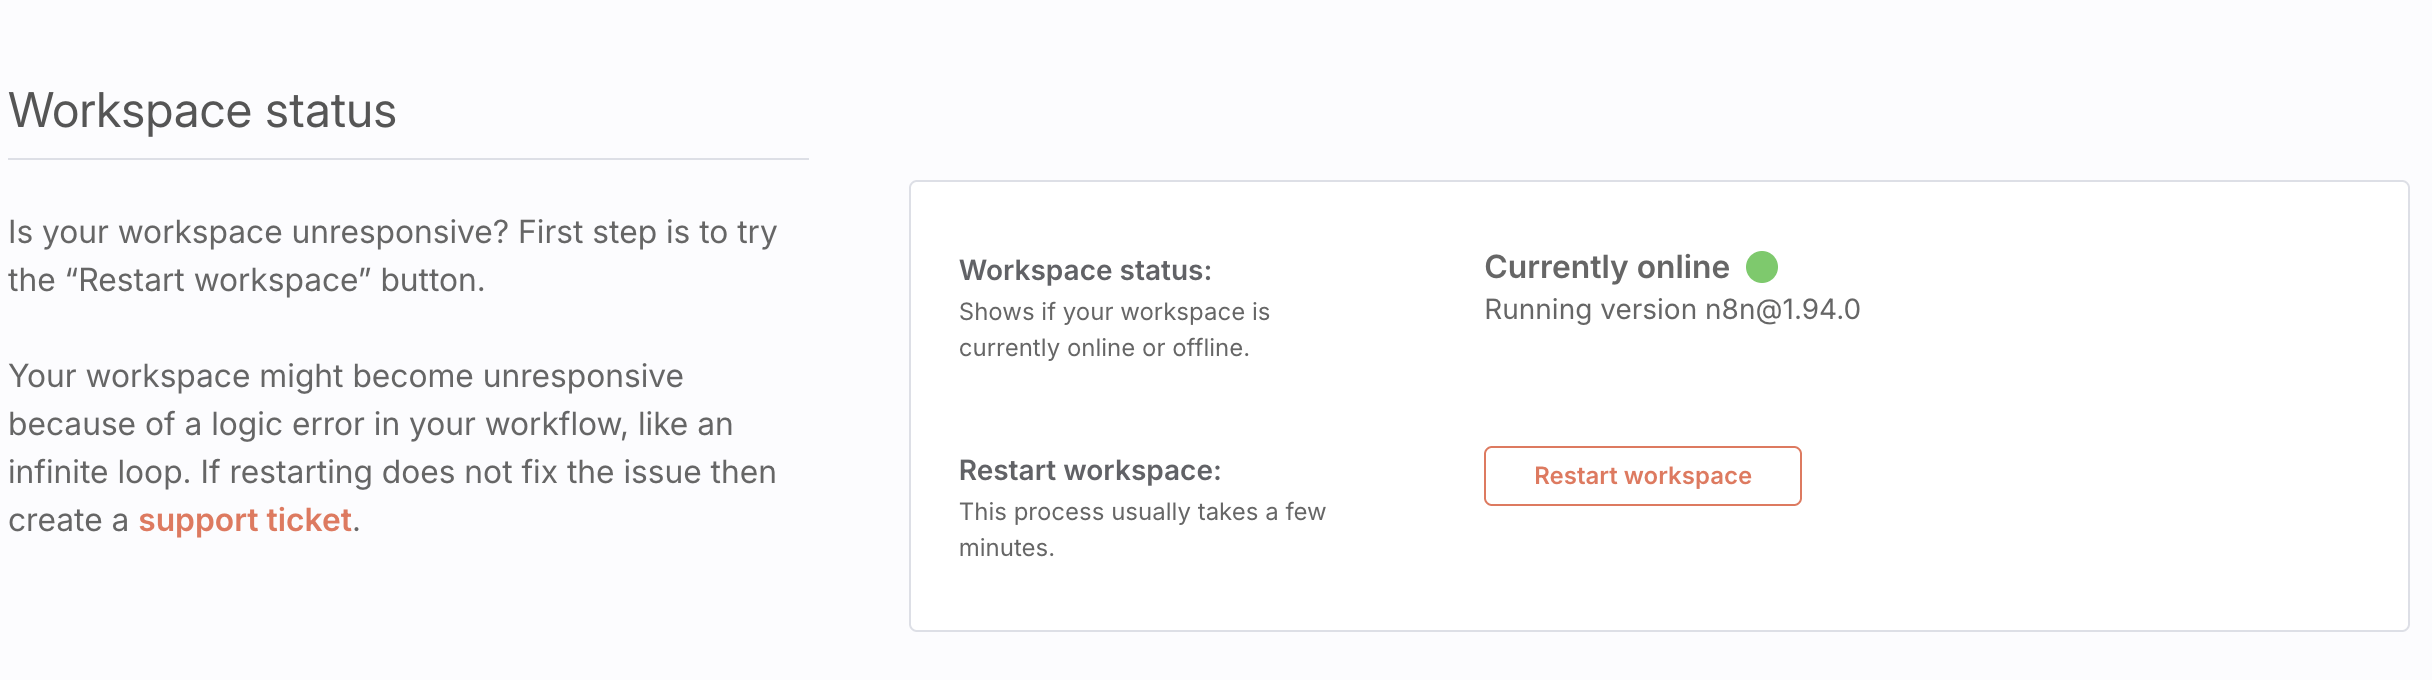Click the paragraph mentioning an infinite loop
The image size is (2432, 680).
coord(392,448)
